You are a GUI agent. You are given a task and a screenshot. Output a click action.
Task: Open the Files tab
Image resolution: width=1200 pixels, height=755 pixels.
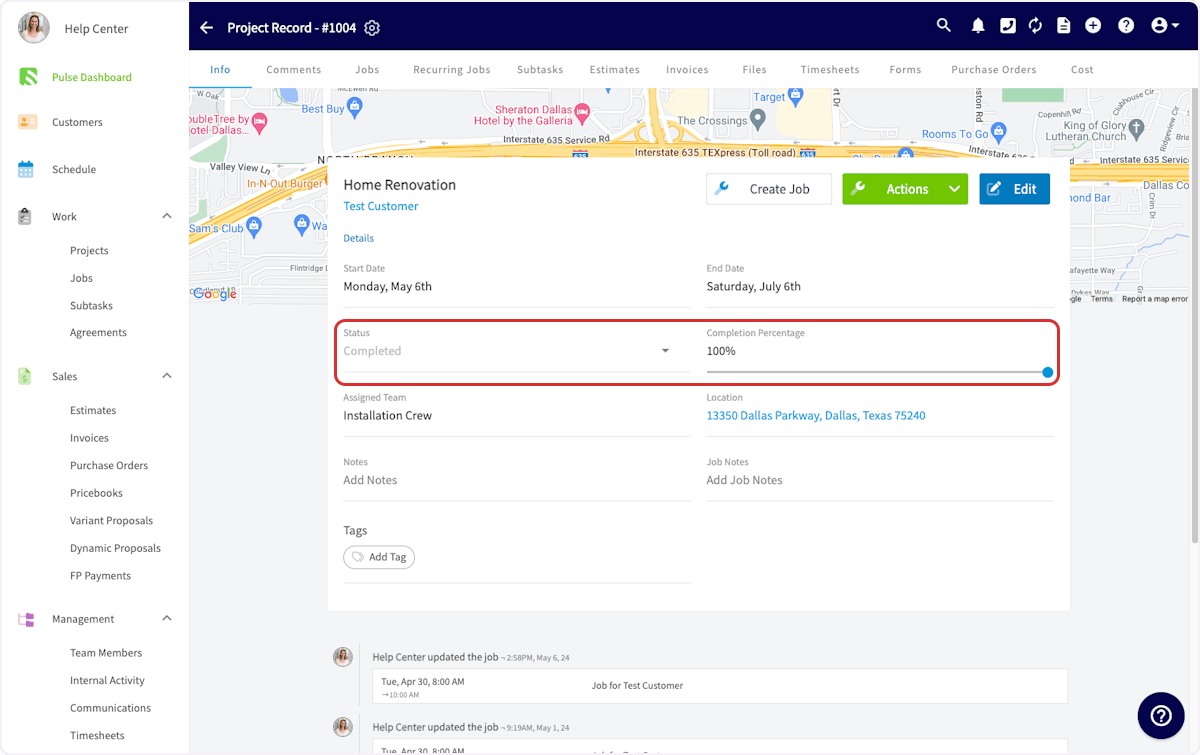755,70
